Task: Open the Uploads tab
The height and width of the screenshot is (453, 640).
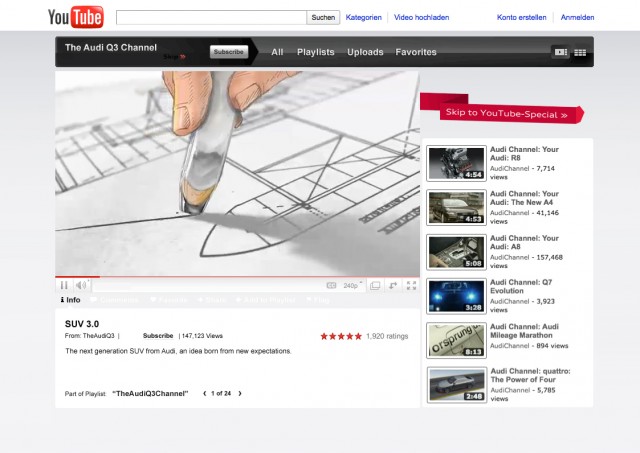Action: (365, 52)
